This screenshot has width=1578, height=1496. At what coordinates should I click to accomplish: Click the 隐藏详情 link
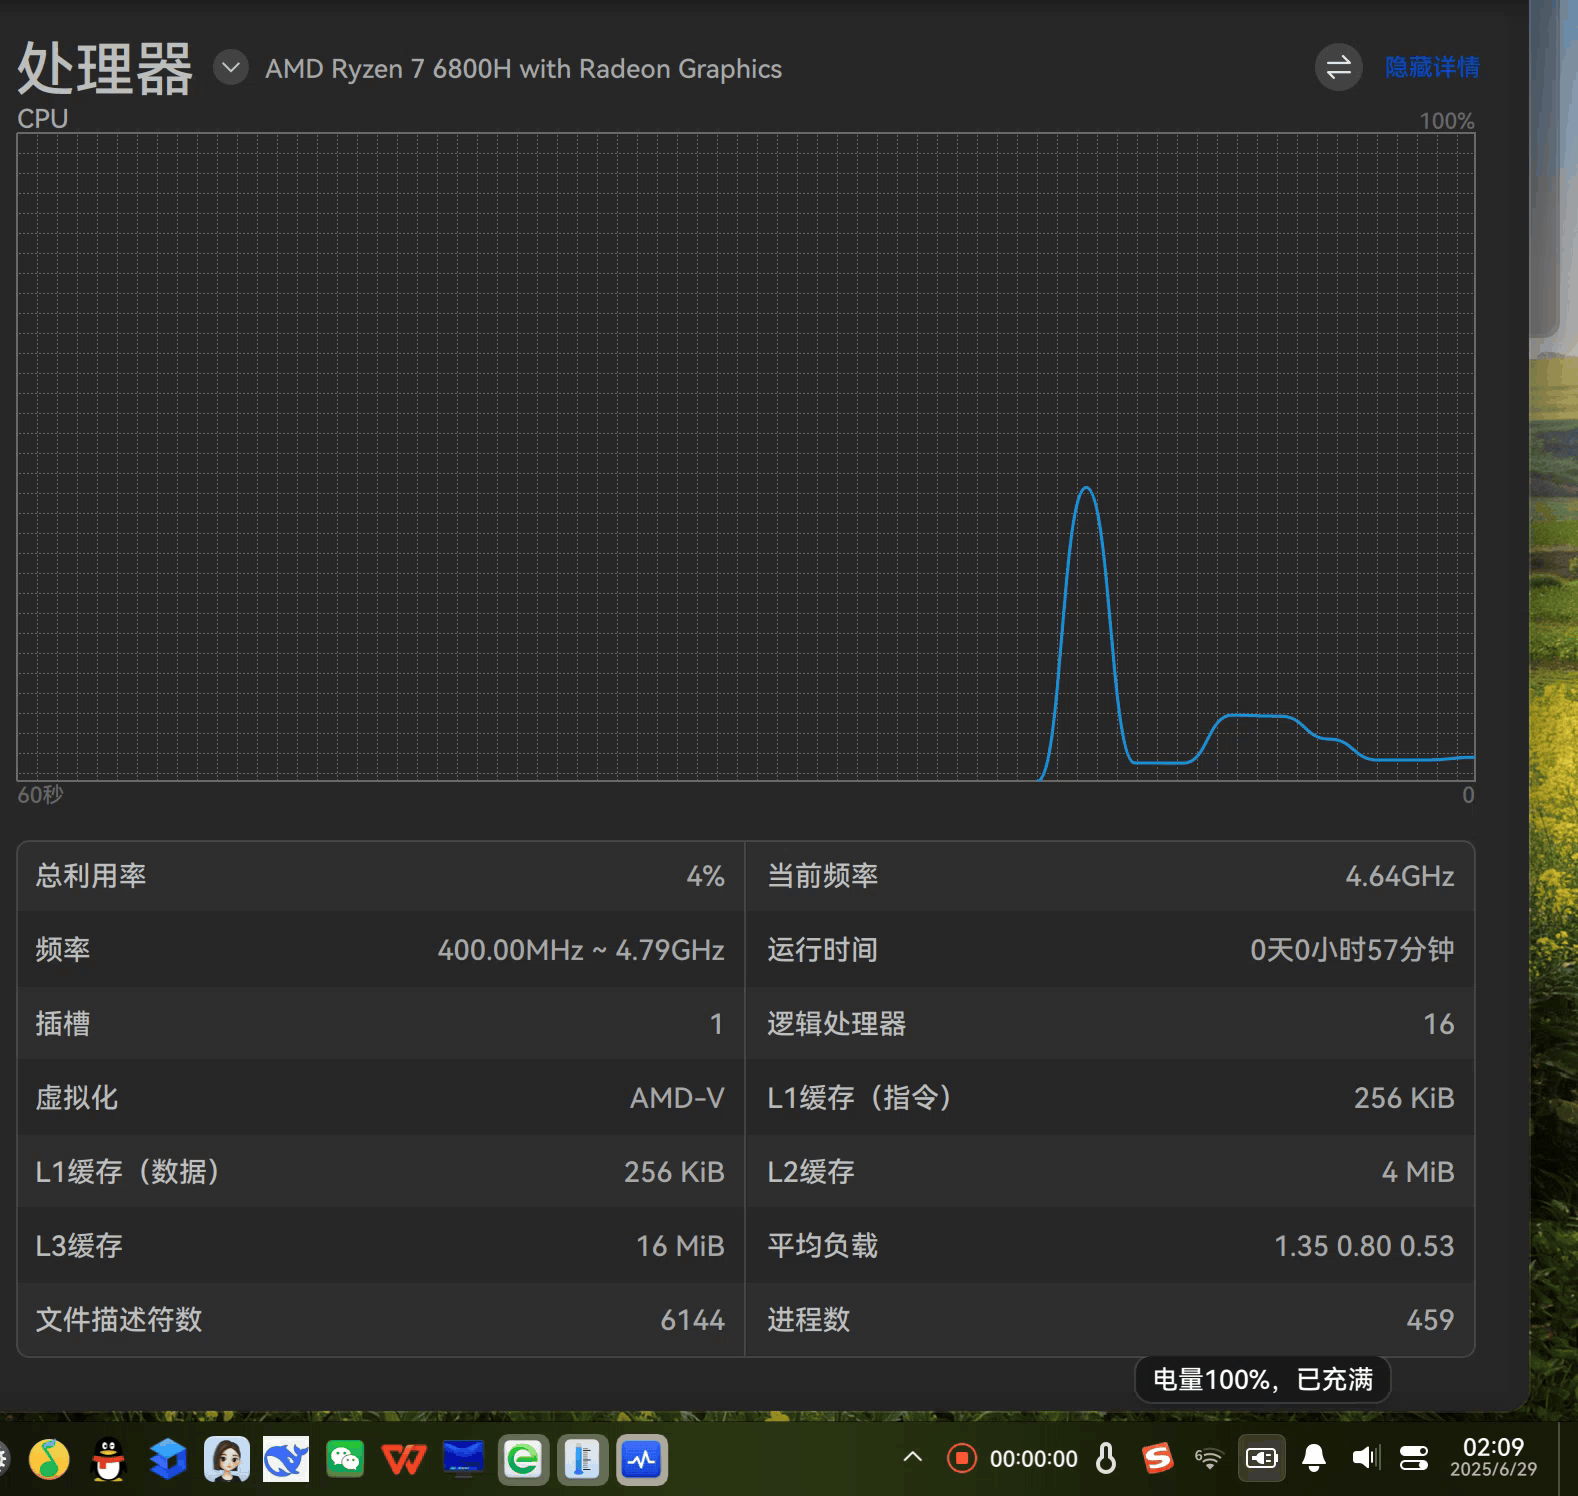tap(1432, 67)
